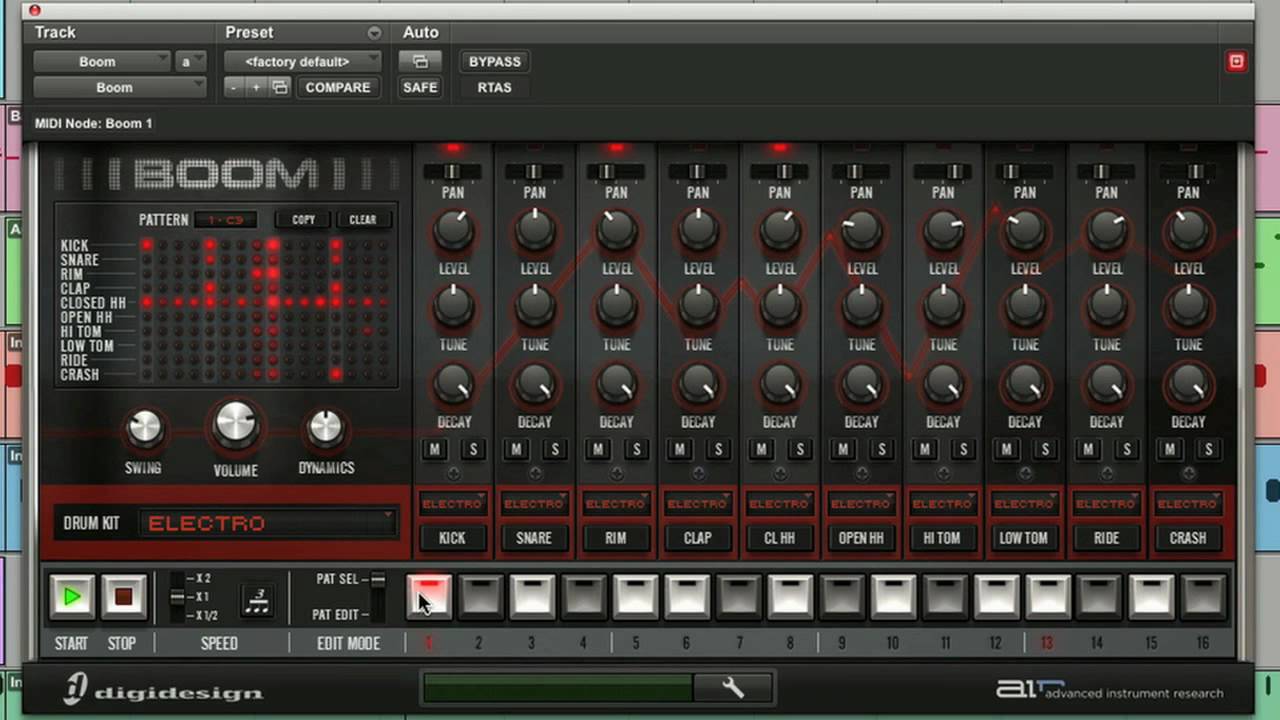1280x720 pixels.
Task: Click the green Start play button
Action: pyautogui.click(x=71, y=597)
